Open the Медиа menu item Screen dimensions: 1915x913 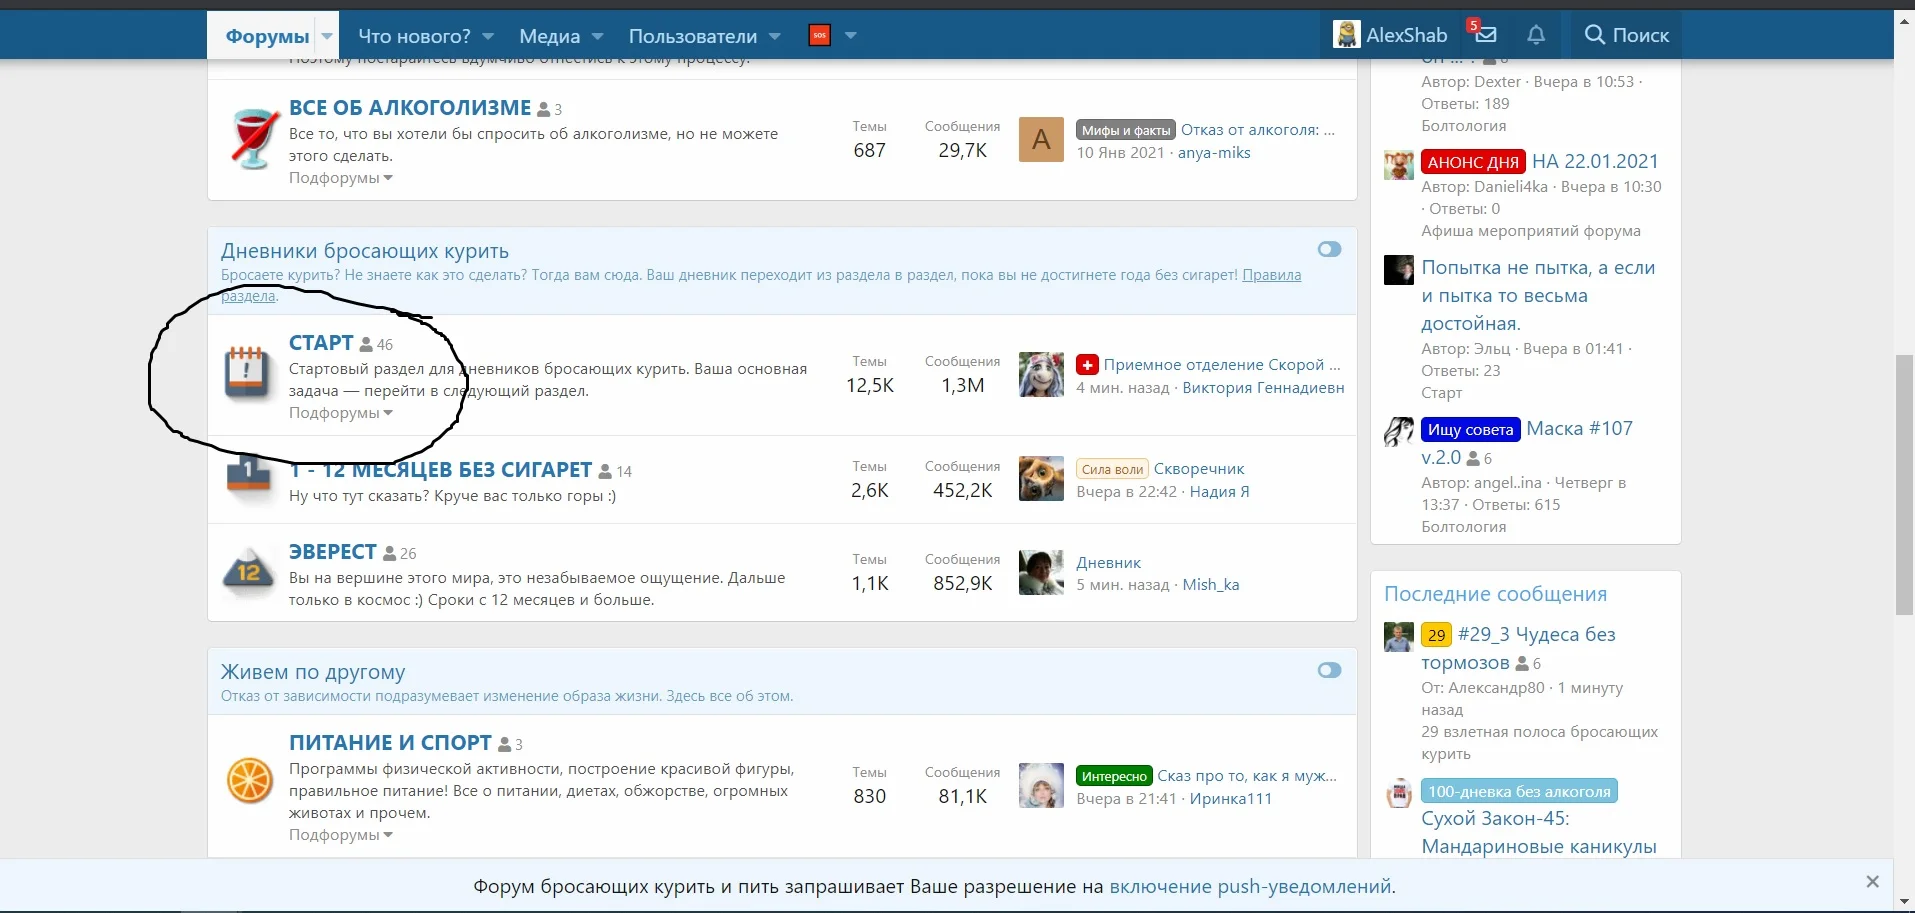pyautogui.click(x=549, y=36)
